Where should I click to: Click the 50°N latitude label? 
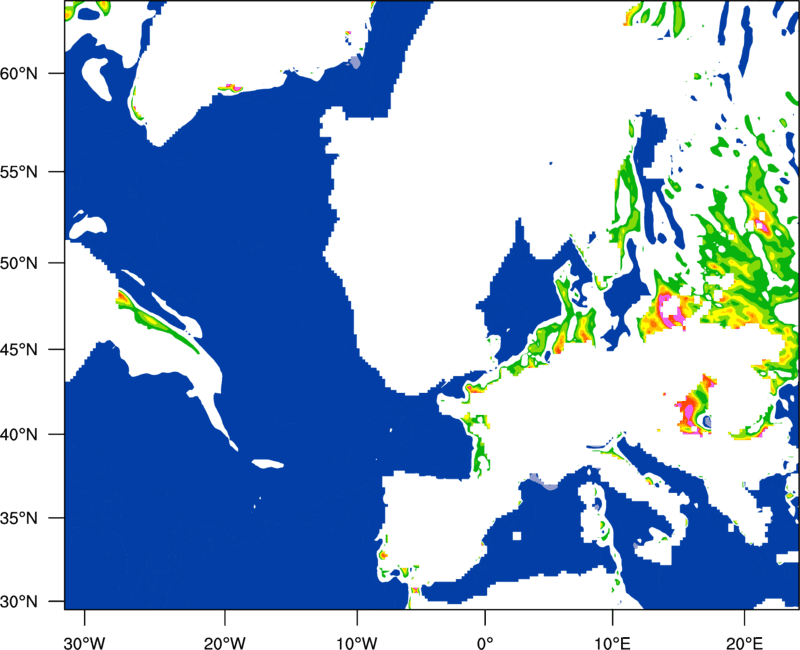[19, 263]
